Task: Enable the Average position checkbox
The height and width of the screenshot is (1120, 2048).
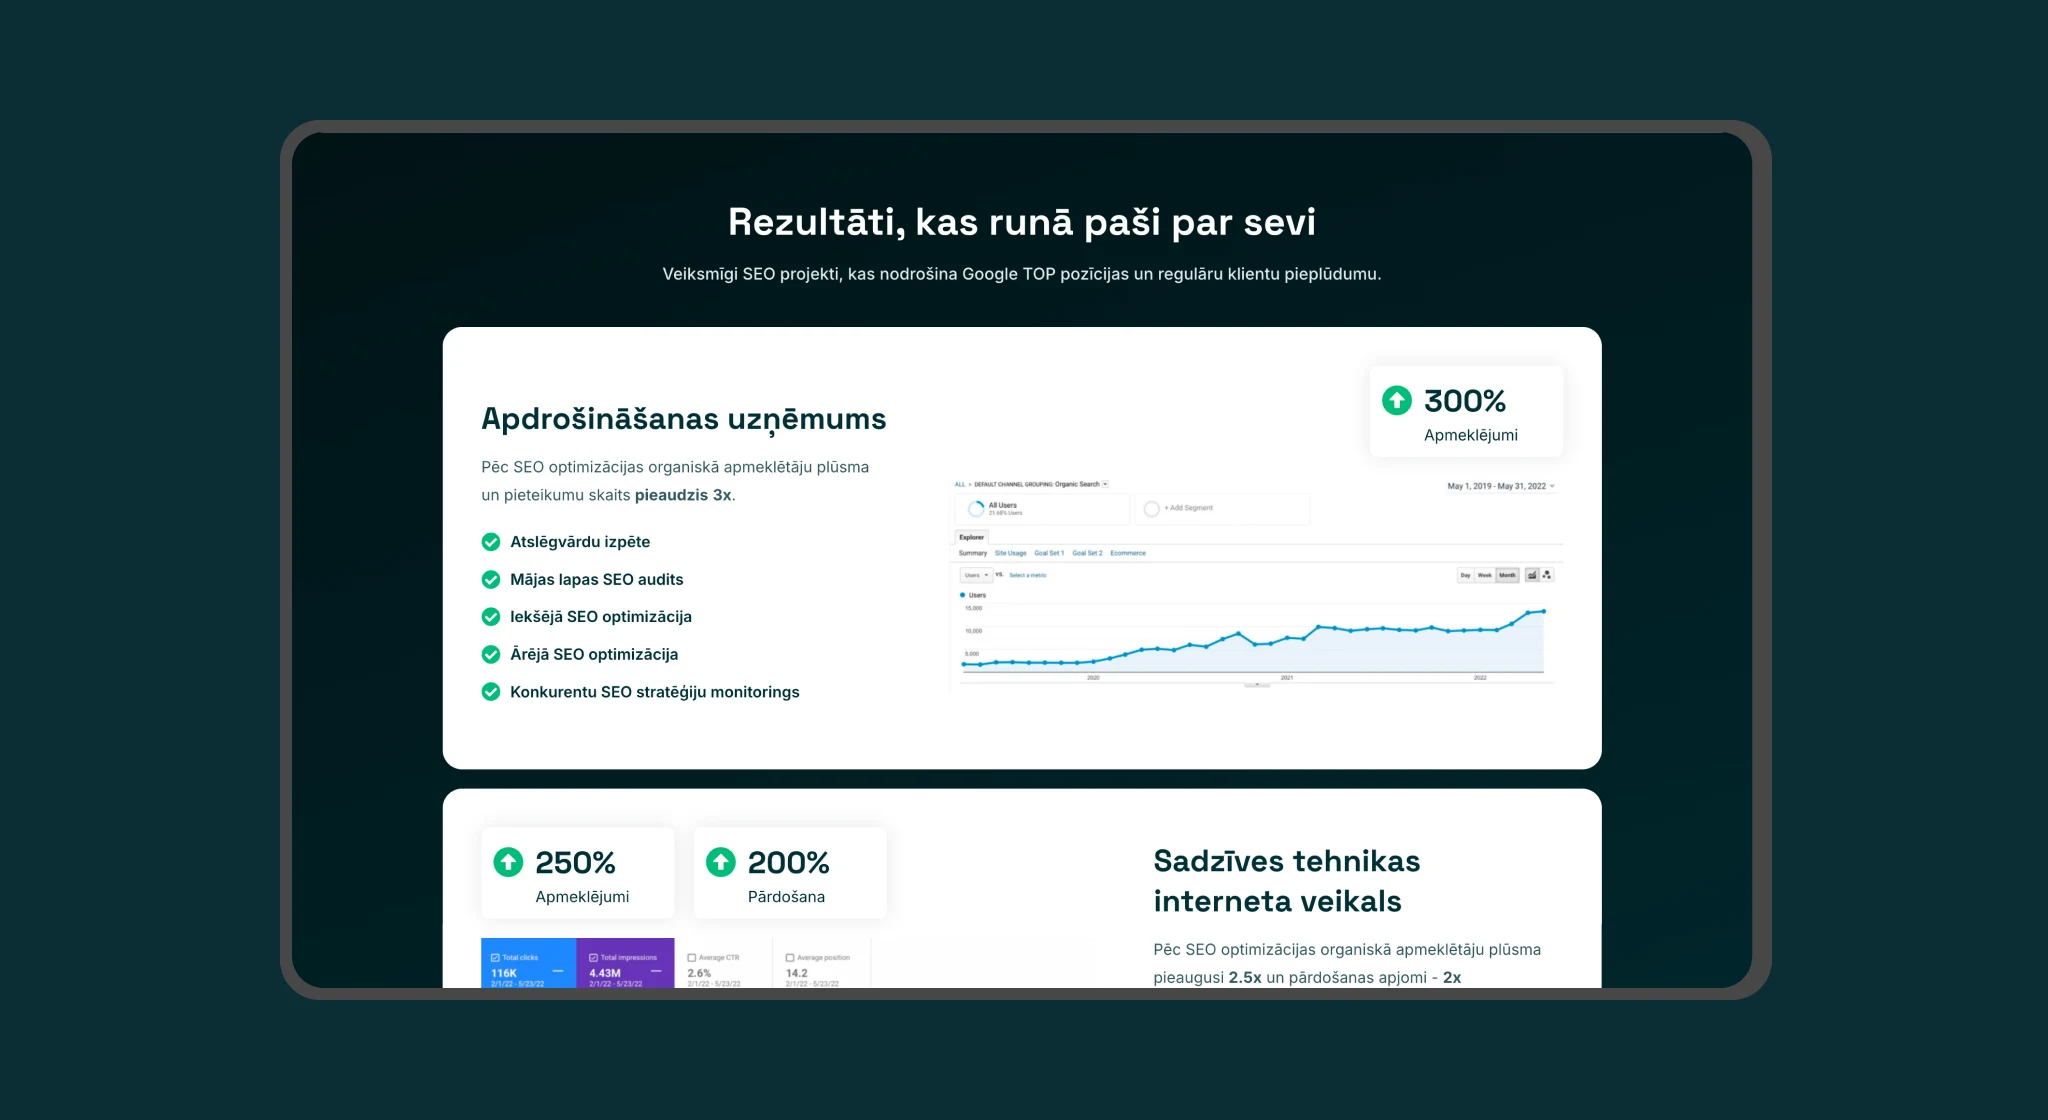Action: coord(790,957)
